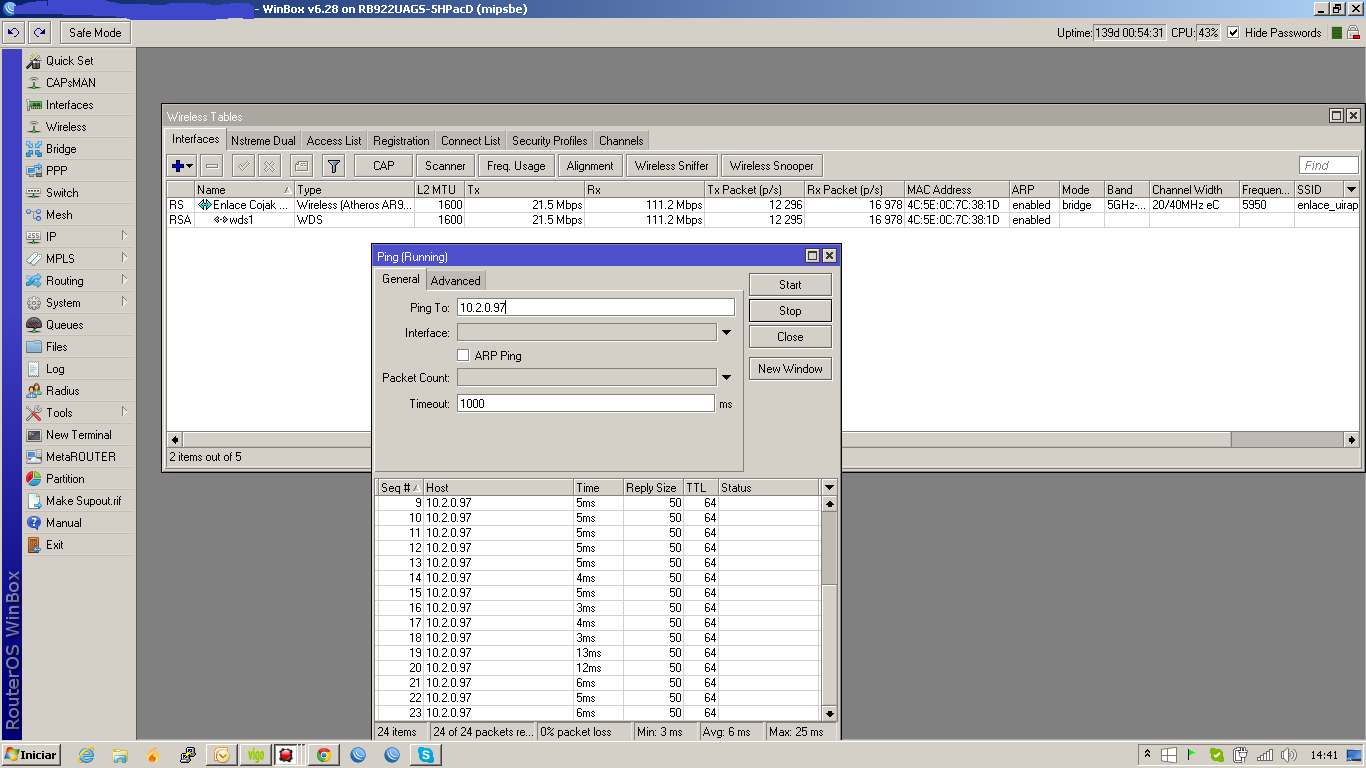Enable the ARP Ping checkbox
1366x768 pixels.
[x=463, y=355]
